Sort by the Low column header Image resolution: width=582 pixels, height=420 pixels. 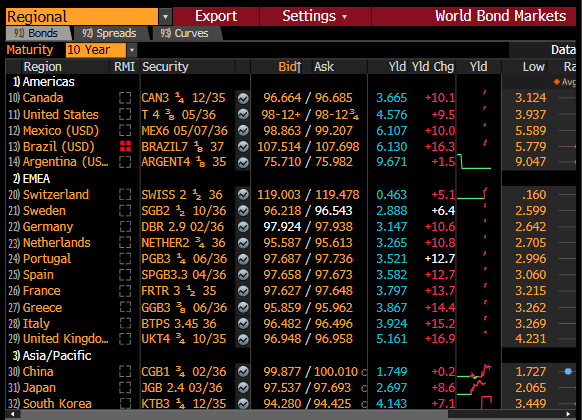point(534,67)
